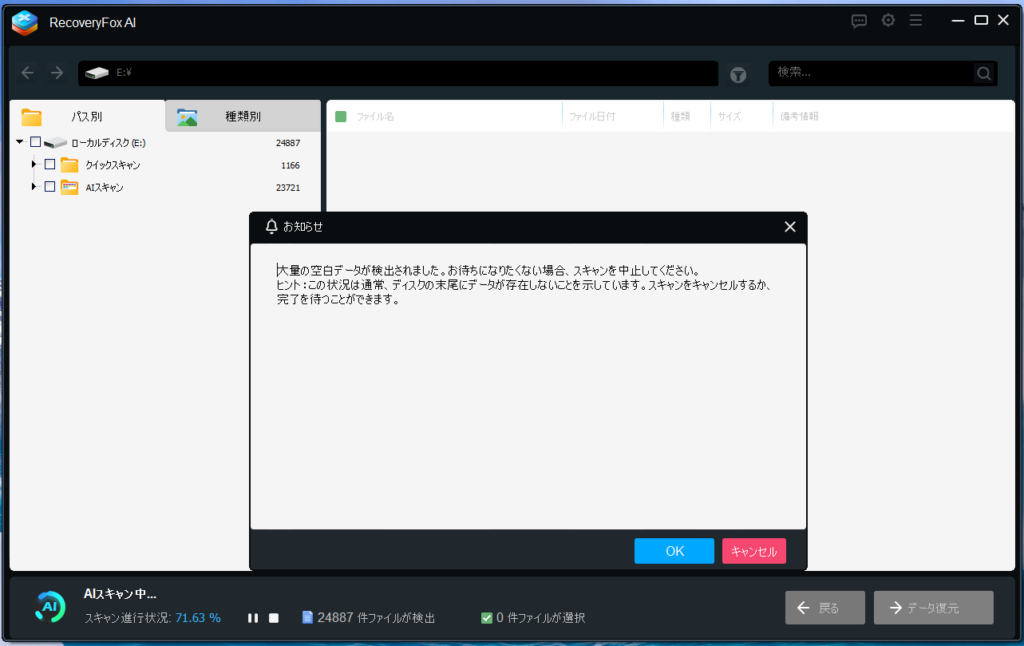Click the search magnifier icon
Screen dimensions: 1024x646
pyautogui.click(x=984, y=73)
